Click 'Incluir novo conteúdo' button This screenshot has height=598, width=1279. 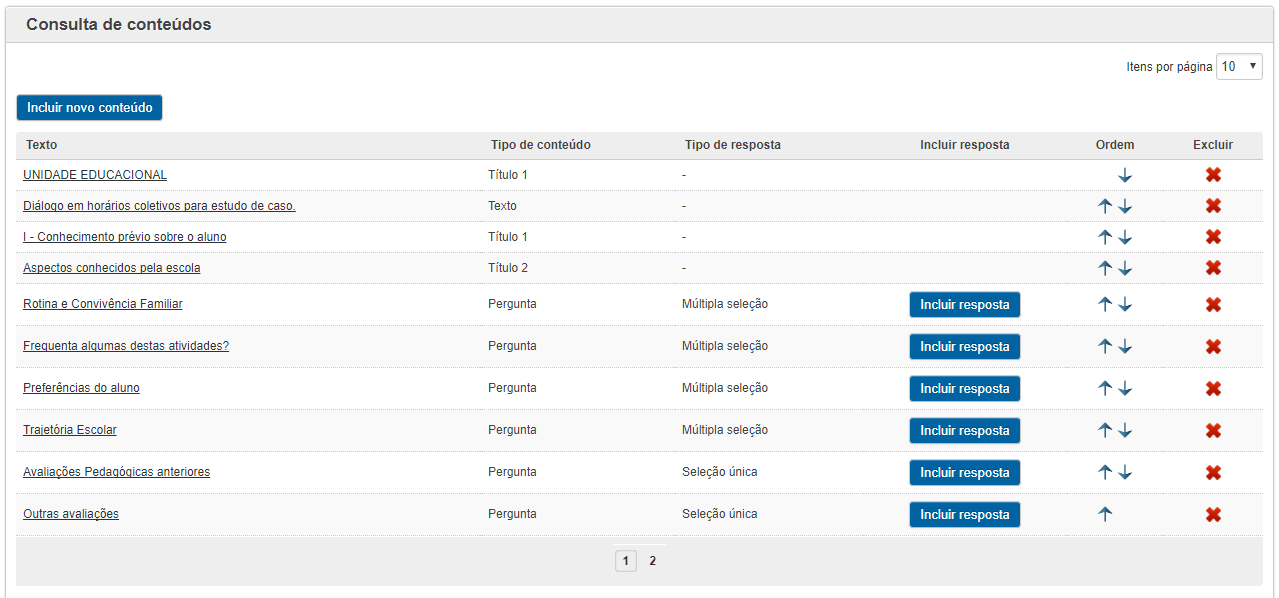tap(89, 107)
